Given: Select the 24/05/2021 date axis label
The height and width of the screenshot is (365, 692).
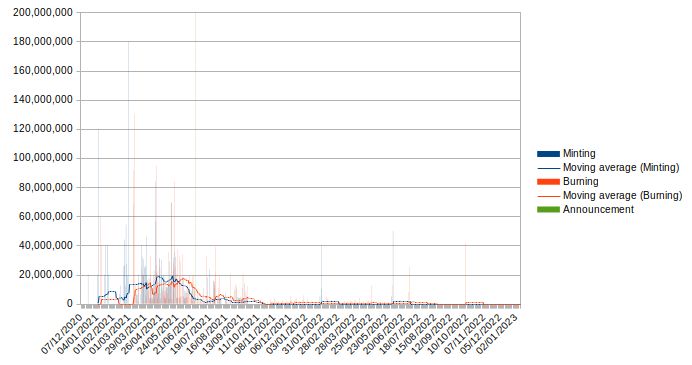Looking at the screenshot, I should (x=159, y=335).
